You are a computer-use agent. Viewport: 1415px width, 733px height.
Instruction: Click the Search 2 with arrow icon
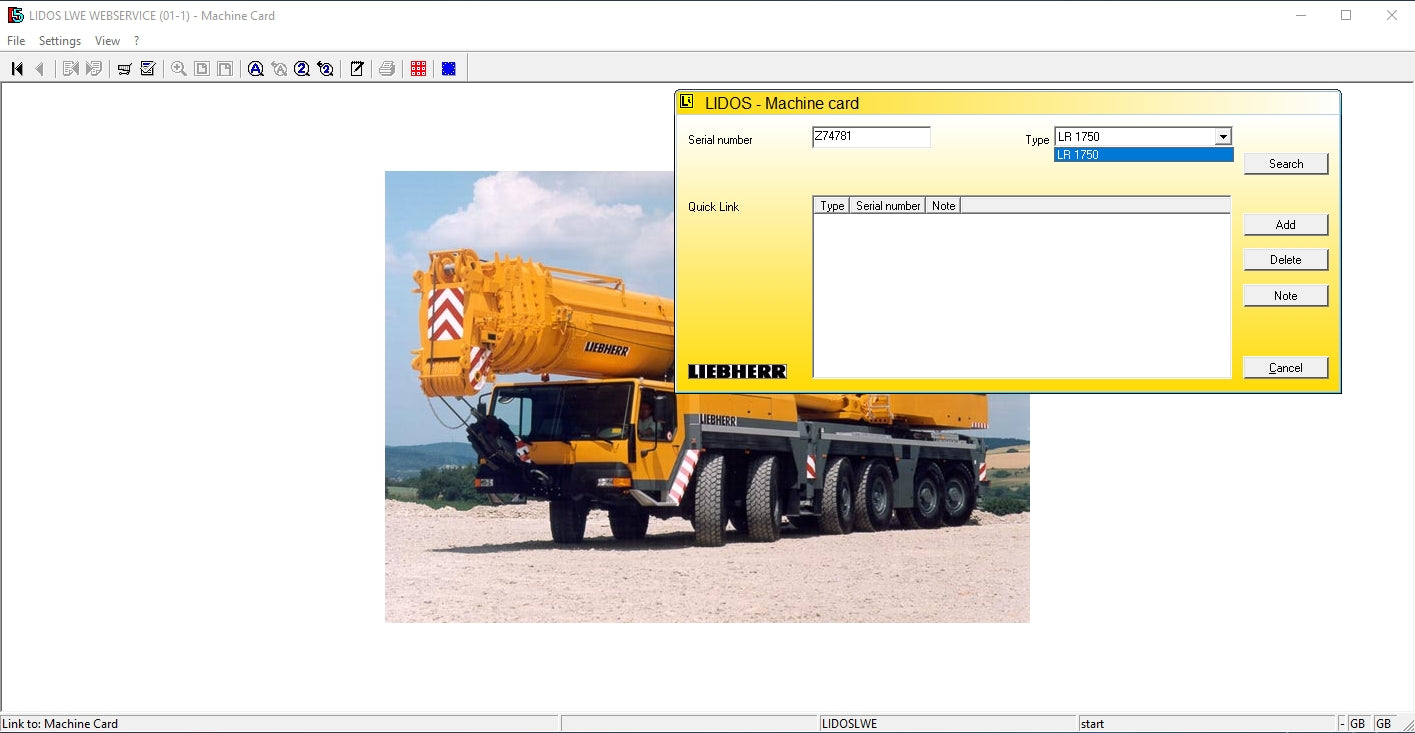pos(325,68)
